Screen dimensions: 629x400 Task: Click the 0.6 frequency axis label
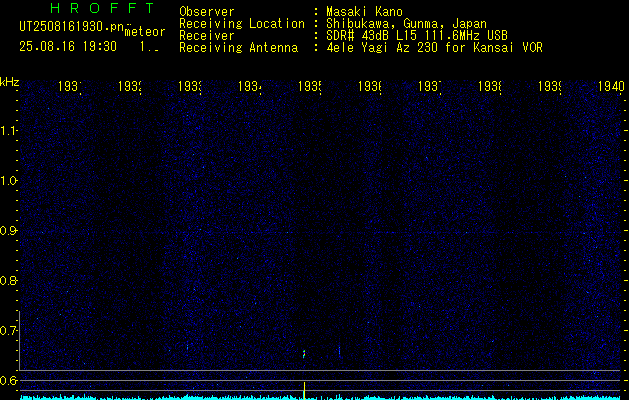(8, 380)
